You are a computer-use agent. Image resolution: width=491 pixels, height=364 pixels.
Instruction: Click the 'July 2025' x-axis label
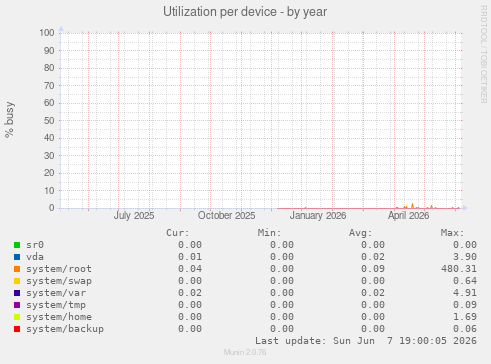pos(134,216)
